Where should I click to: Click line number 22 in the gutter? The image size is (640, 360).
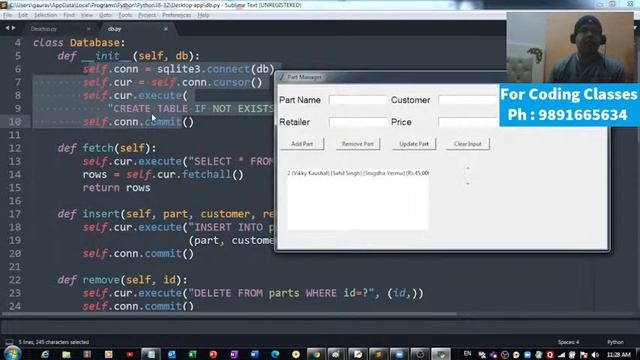(x=15, y=280)
